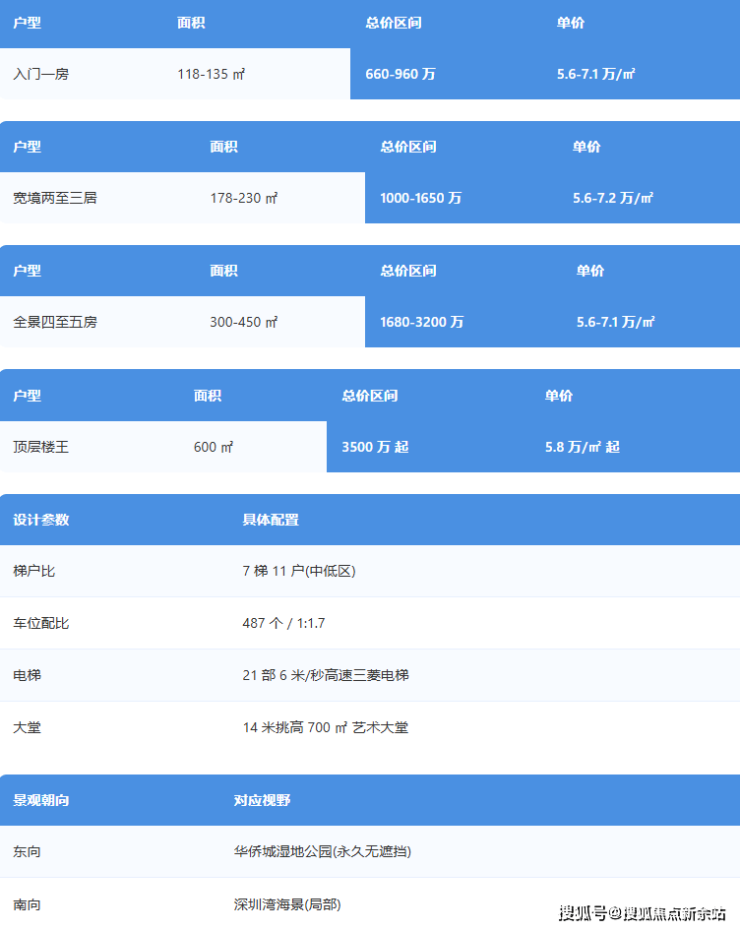
Task: Click the 5.6-7.2 万/㎡ unit price
Action: [x=613, y=198]
